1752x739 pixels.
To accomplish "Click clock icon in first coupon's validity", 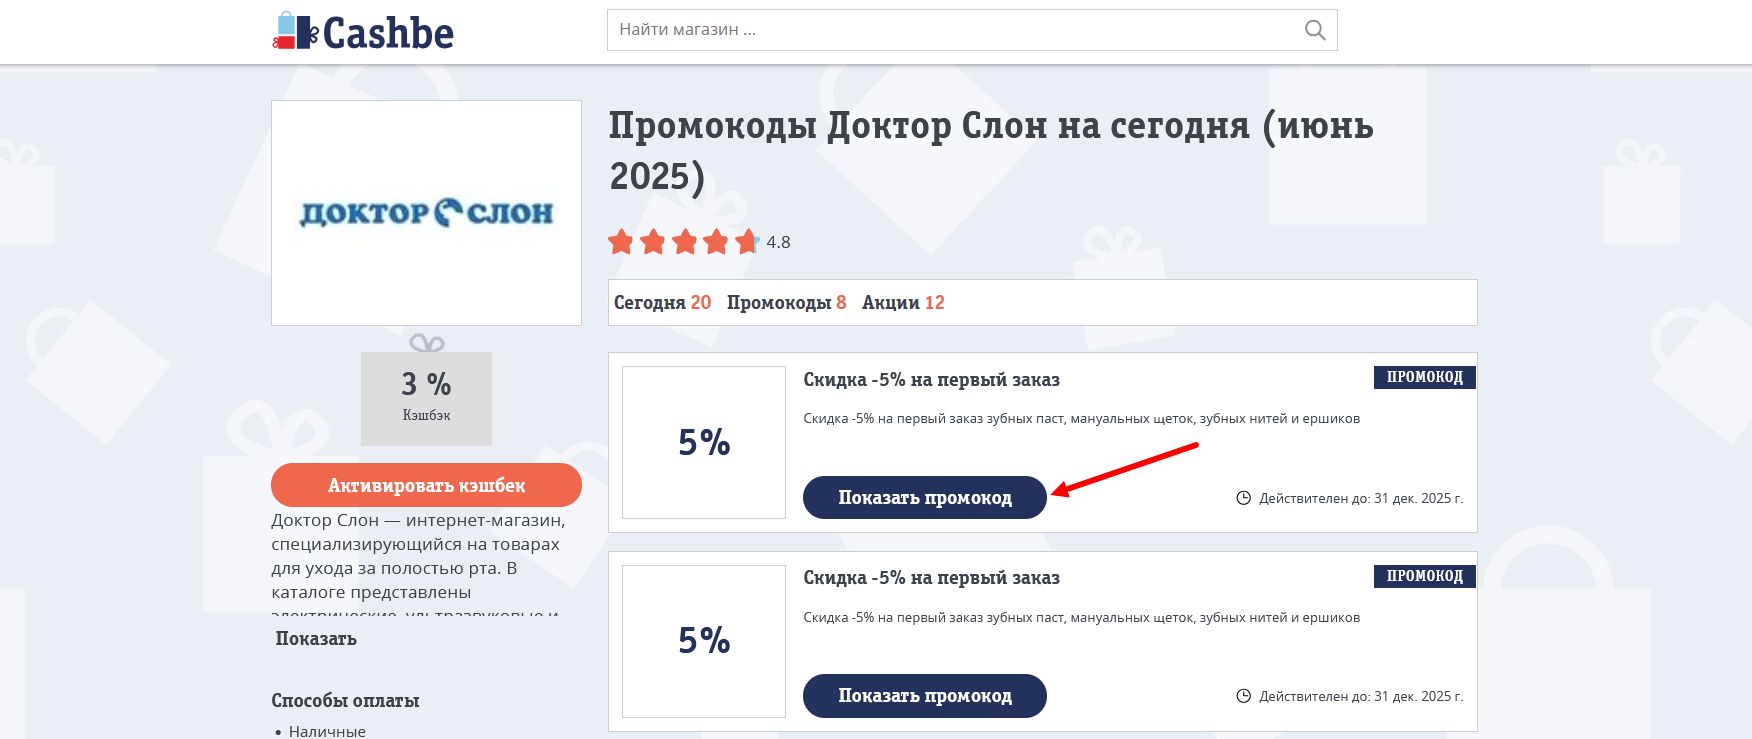I will 1243,498.
